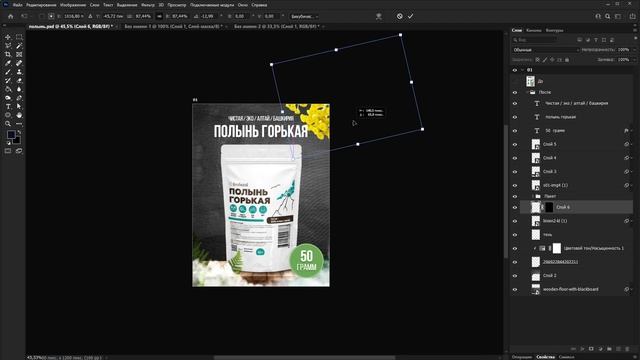Toggle the reference point checkbox
The height and width of the screenshot is (360, 640).
(42, 16)
